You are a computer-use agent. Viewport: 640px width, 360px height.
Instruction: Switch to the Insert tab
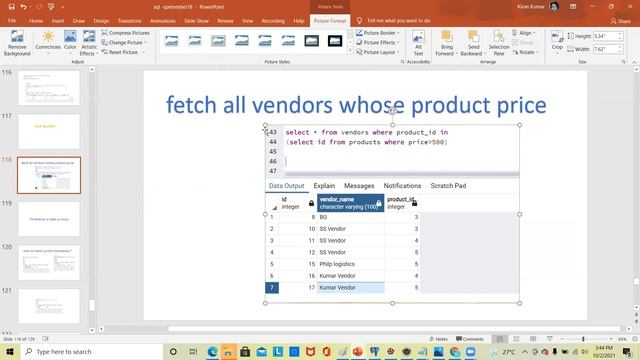[x=58, y=21]
